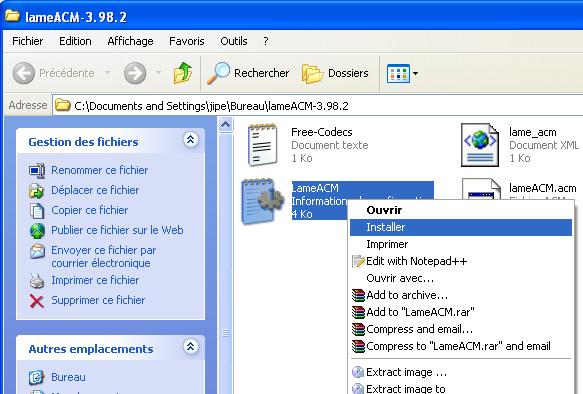The height and width of the screenshot is (394, 583).
Task: Collapse the Gestion des fichiers panel
Action: tap(190, 139)
